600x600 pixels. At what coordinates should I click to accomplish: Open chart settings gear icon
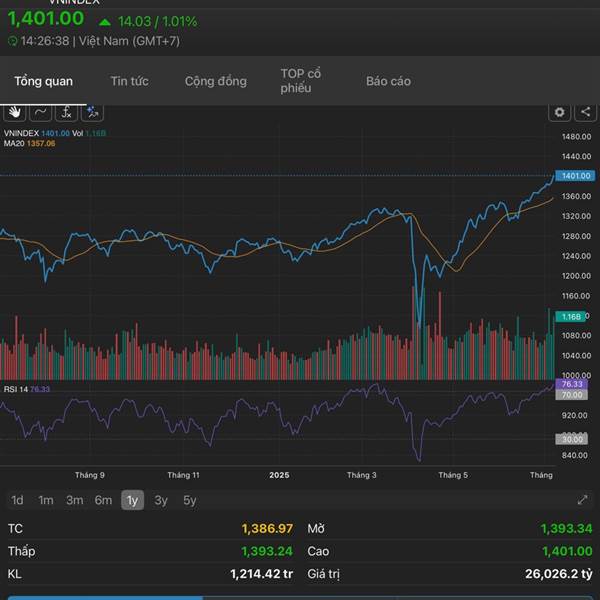[559, 112]
